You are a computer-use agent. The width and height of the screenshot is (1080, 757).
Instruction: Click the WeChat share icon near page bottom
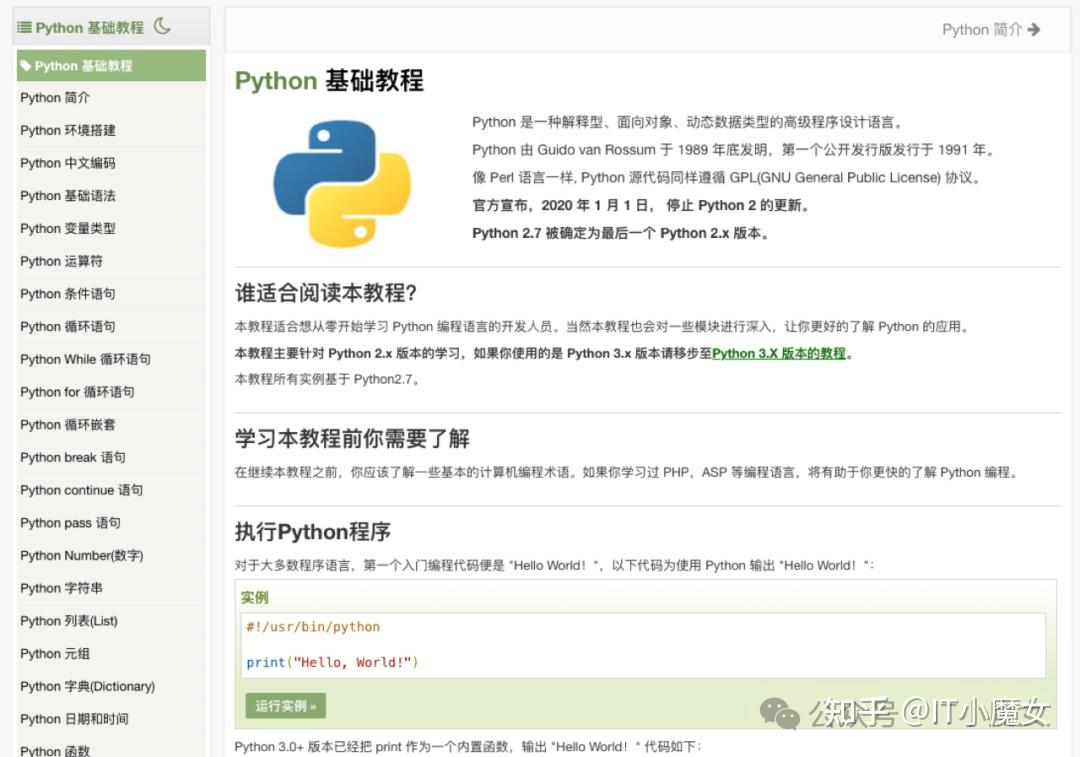[x=779, y=712]
